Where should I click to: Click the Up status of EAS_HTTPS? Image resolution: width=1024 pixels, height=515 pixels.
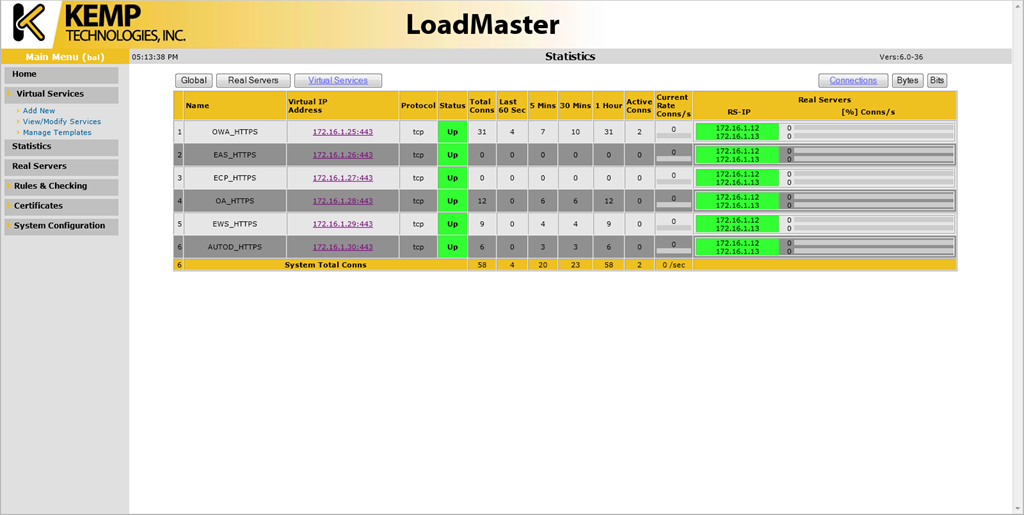click(453, 155)
